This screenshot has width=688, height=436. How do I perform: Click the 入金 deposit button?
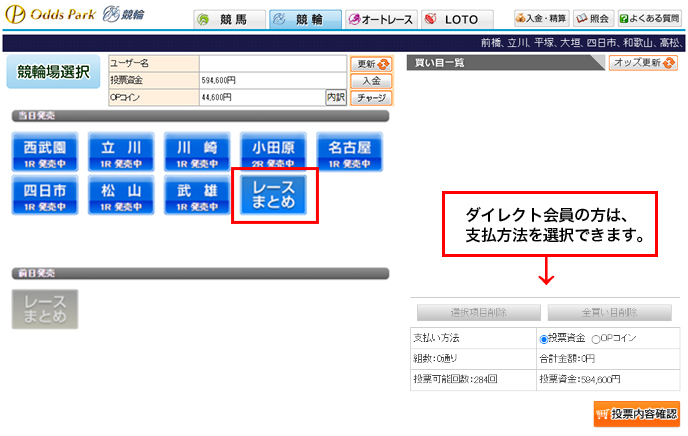pyautogui.click(x=371, y=81)
